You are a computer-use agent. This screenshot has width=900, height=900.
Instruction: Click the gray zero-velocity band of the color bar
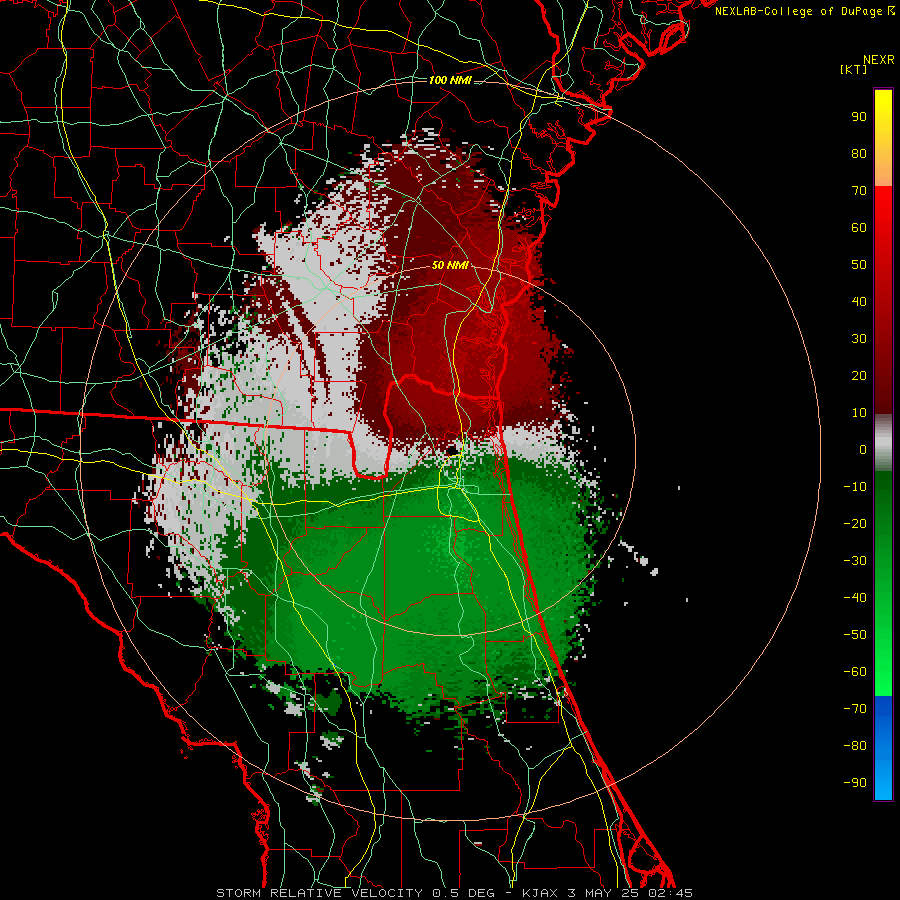point(883,443)
